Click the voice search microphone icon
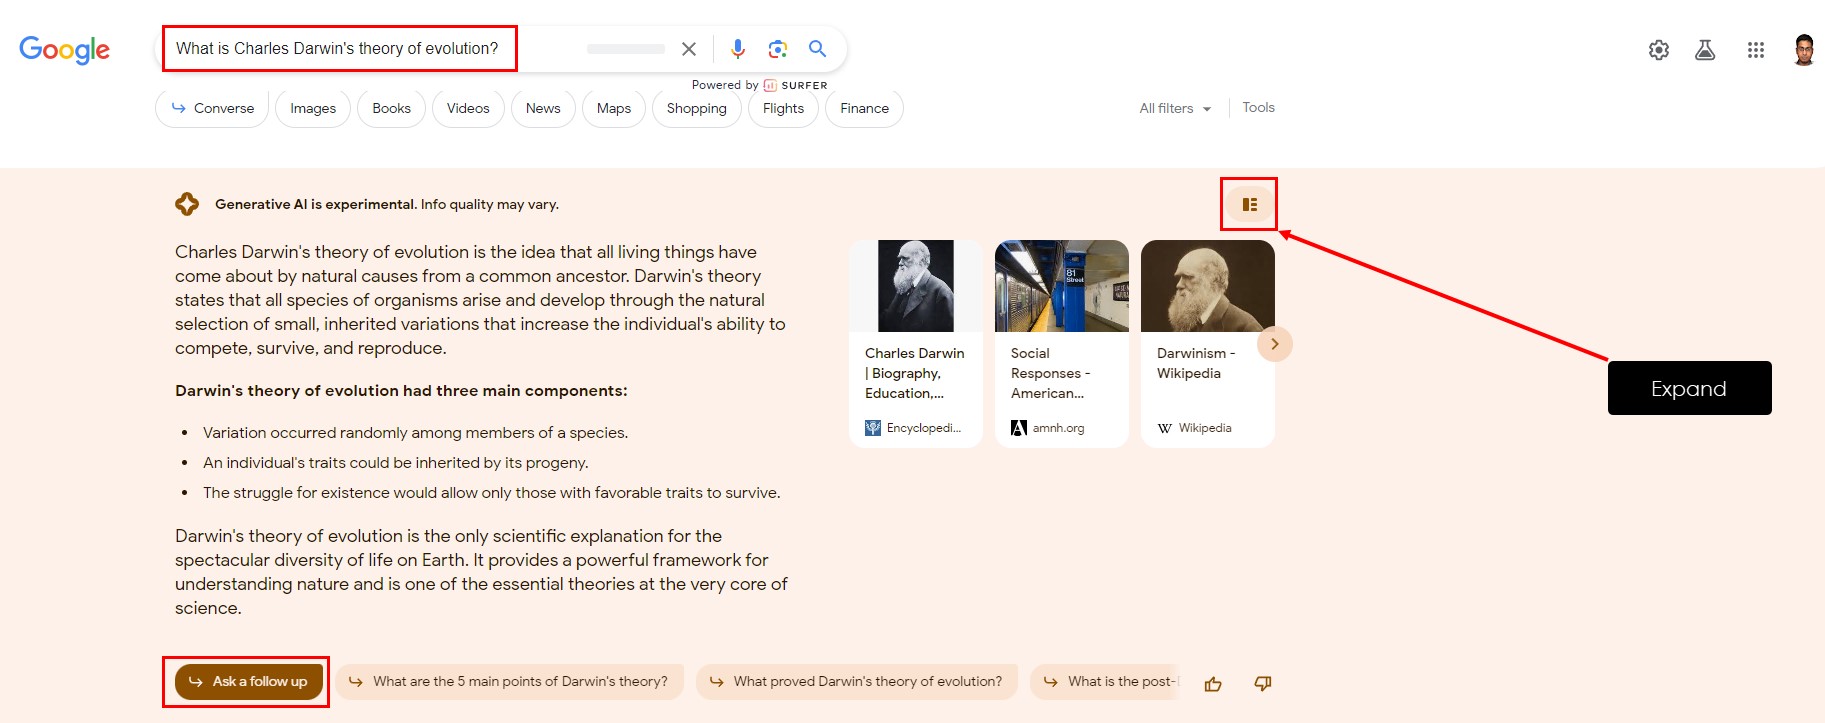Image resolution: width=1825 pixels, height=723 pixels. click(738, 49)
